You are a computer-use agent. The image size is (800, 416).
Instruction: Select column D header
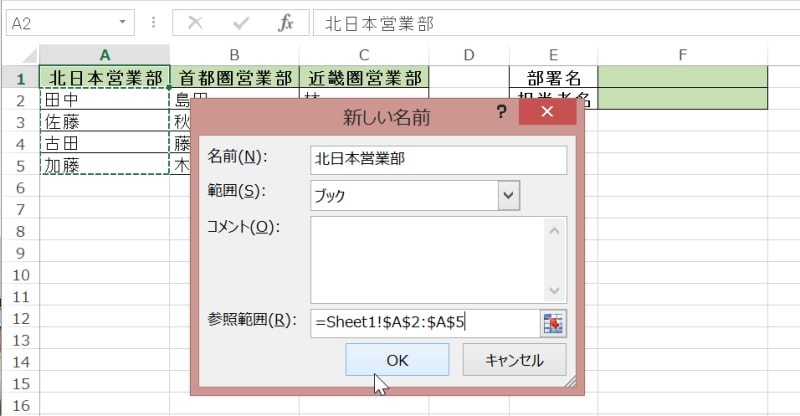point(469,55)
